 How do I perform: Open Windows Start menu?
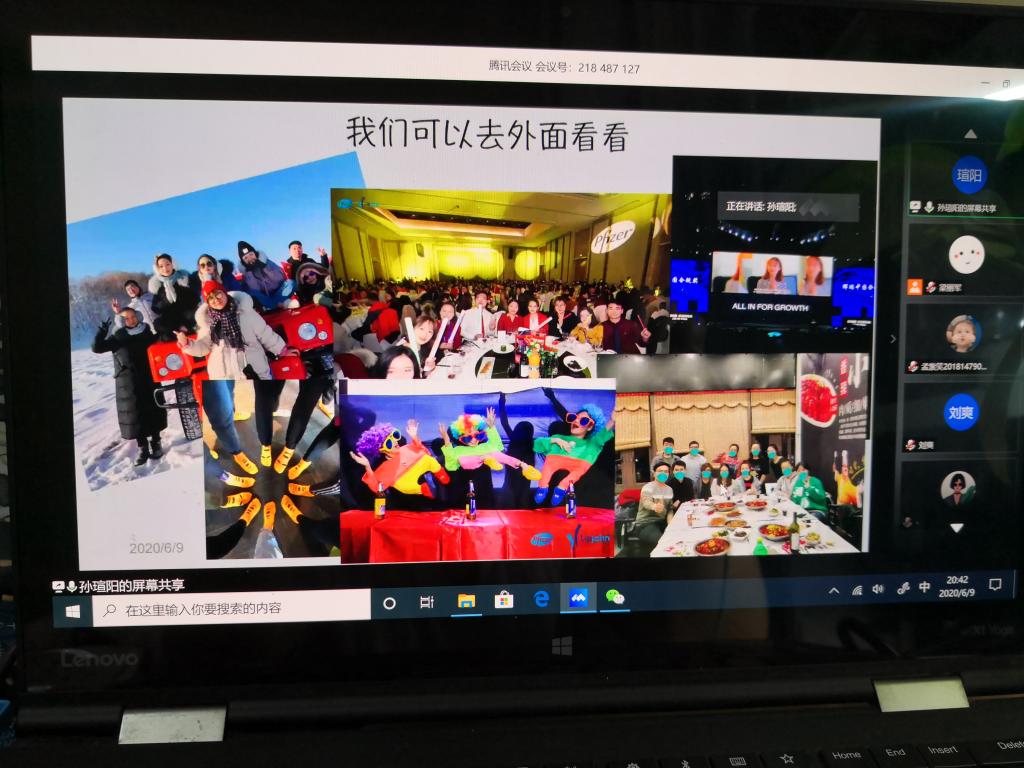73,609
